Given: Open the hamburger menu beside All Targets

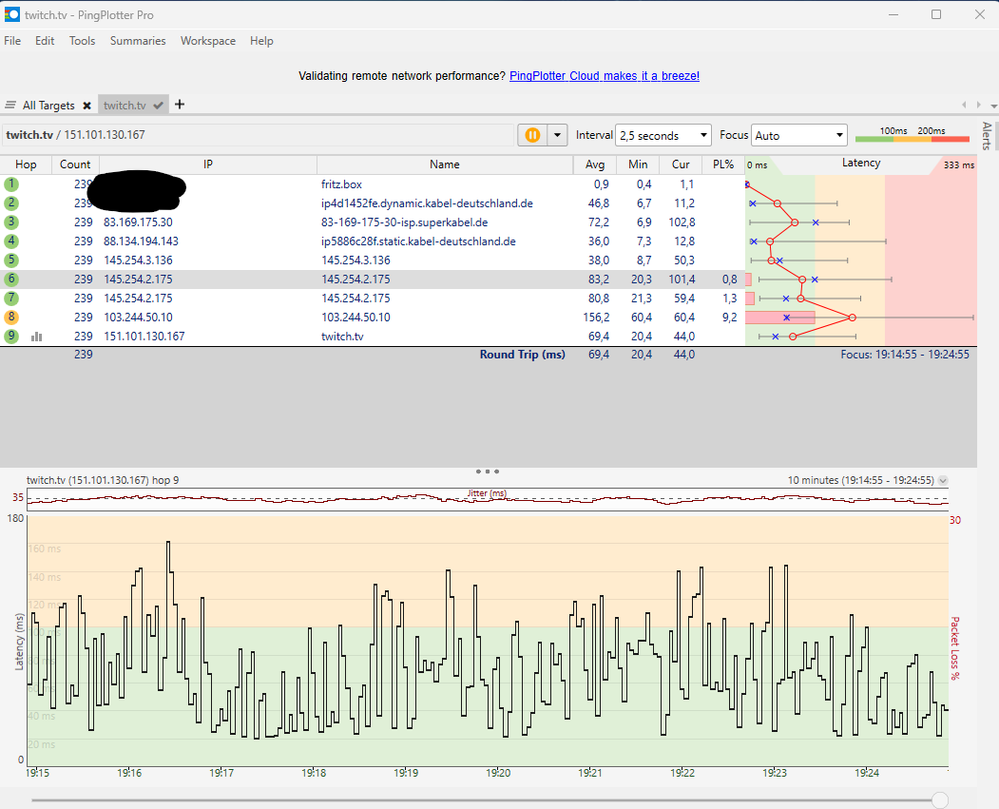Looking at the screenshot, I should pyautogui.click(x=10, y=105).
